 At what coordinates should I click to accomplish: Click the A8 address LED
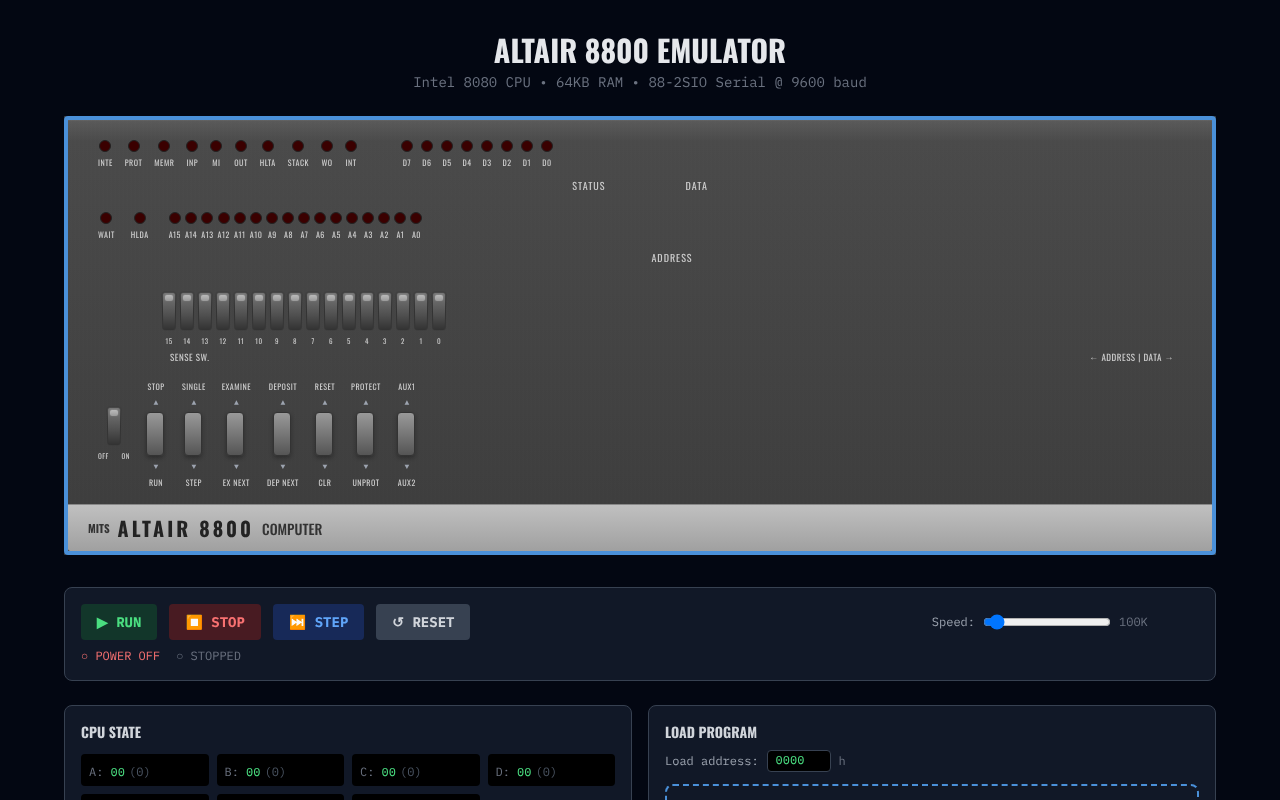[x=288, y=218]
